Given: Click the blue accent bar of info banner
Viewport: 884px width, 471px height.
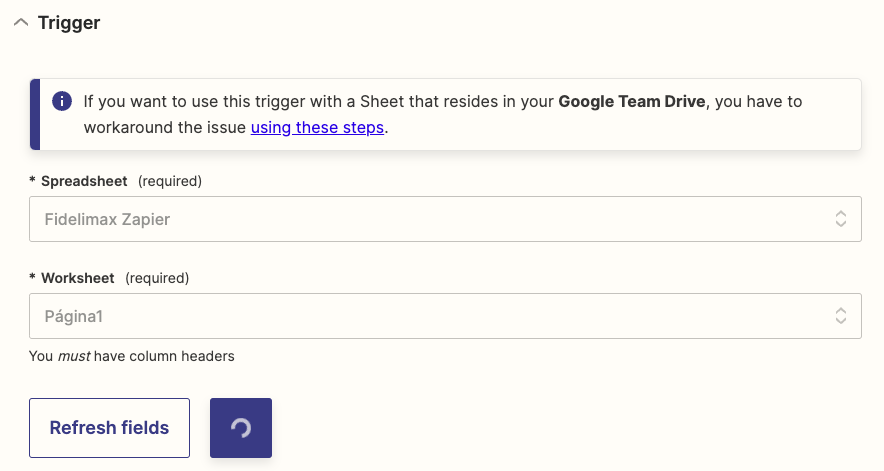Looking at the screenshot, I should (35, 115).
